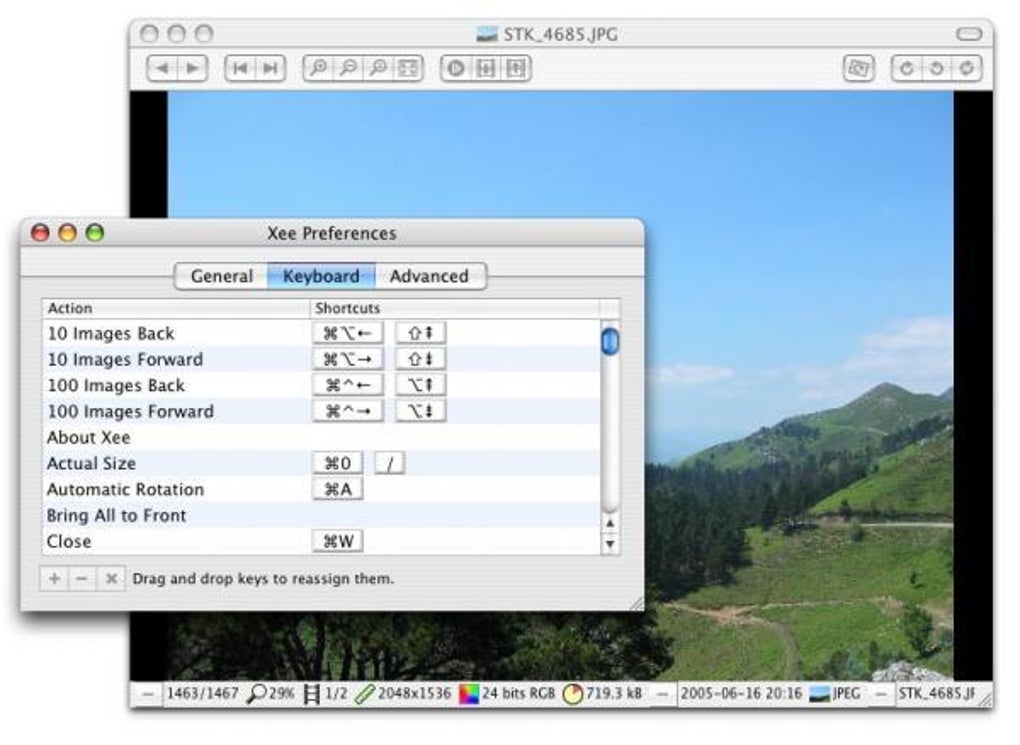1020x745 pixels.
Task: Go to next image arrow in toolbar
Action: 193,68
